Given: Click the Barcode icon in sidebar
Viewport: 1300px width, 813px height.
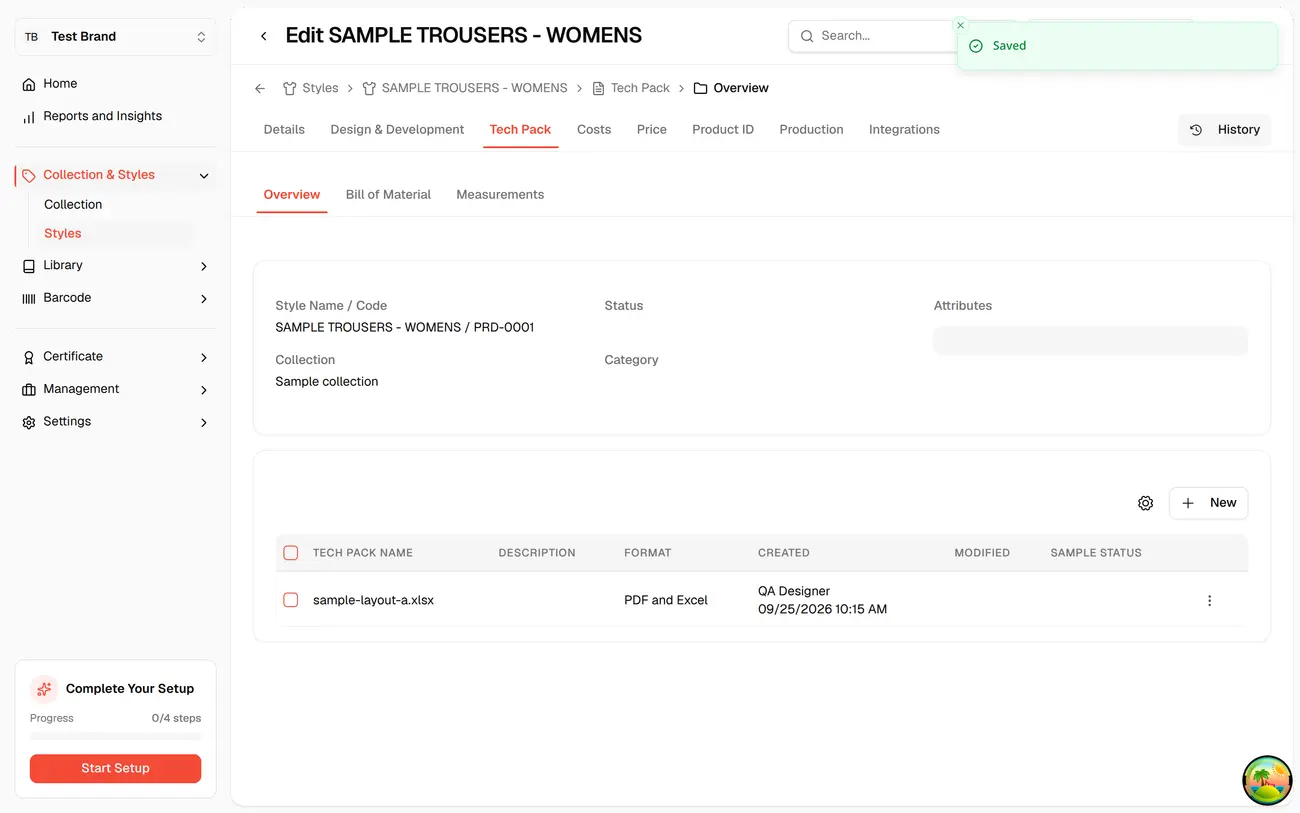Looking at the screenshot, I should point(29,298).
